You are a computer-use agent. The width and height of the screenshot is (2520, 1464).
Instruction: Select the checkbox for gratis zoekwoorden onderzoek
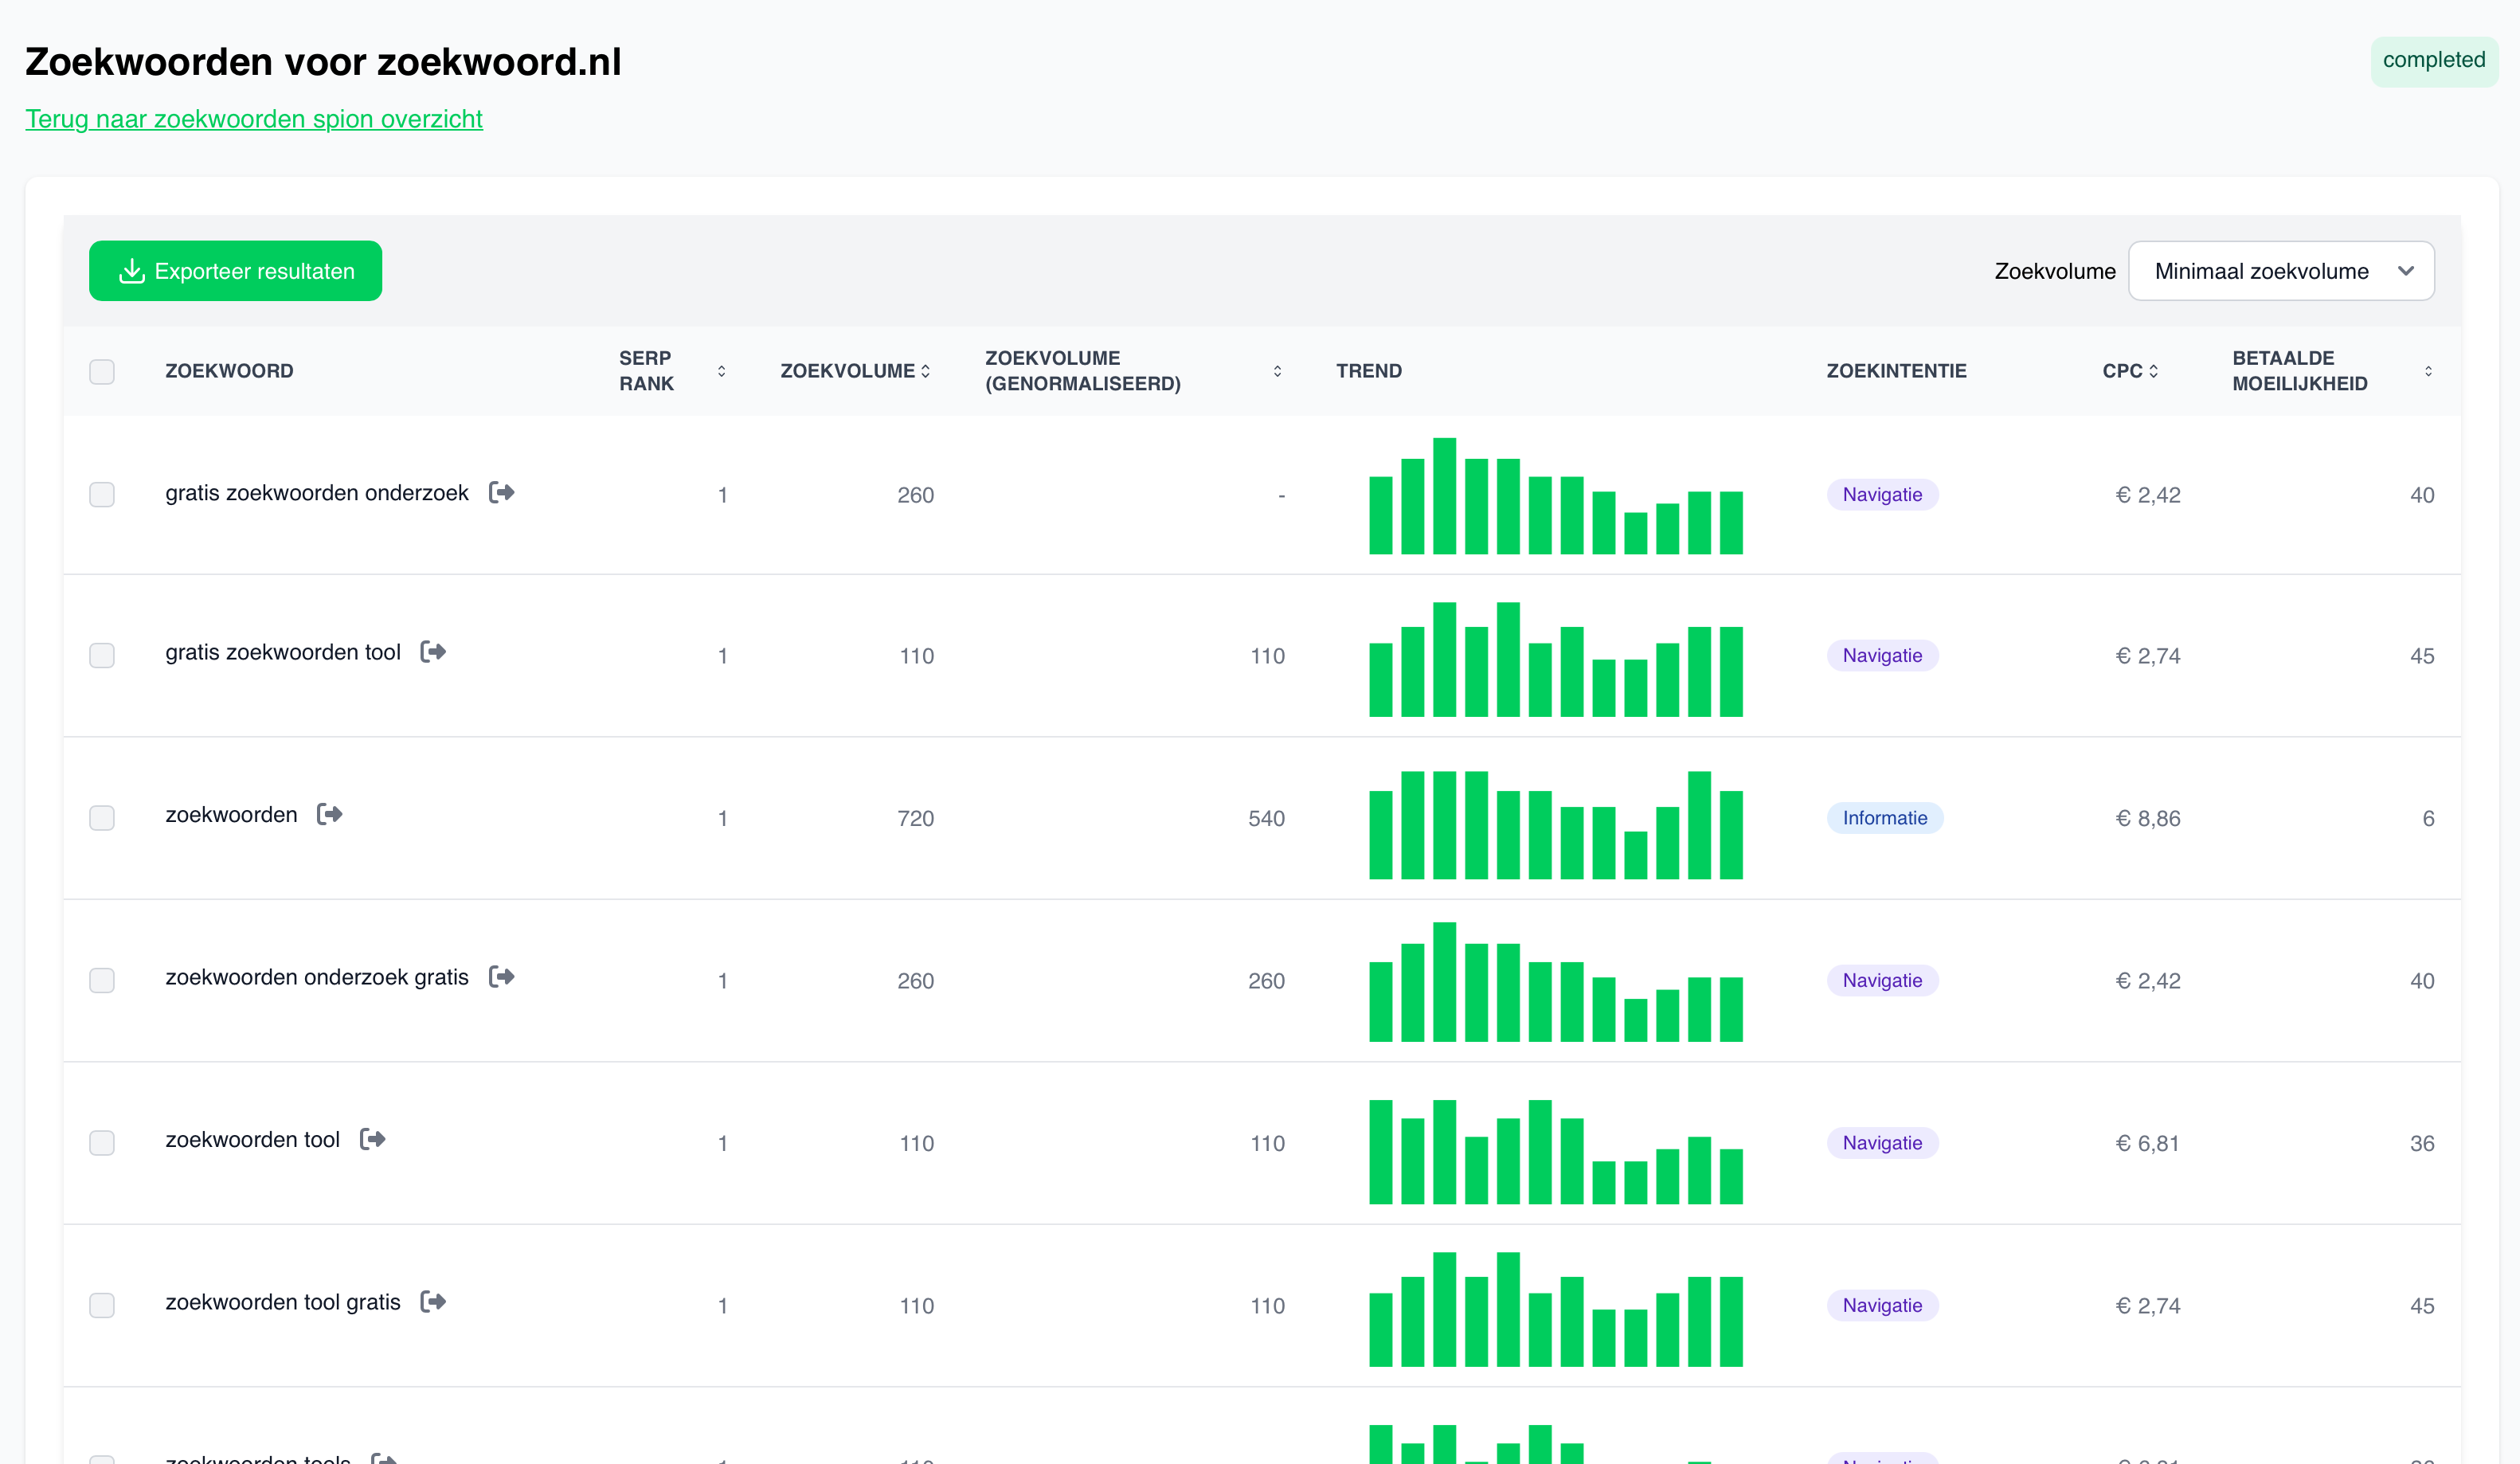coord(103,494)
